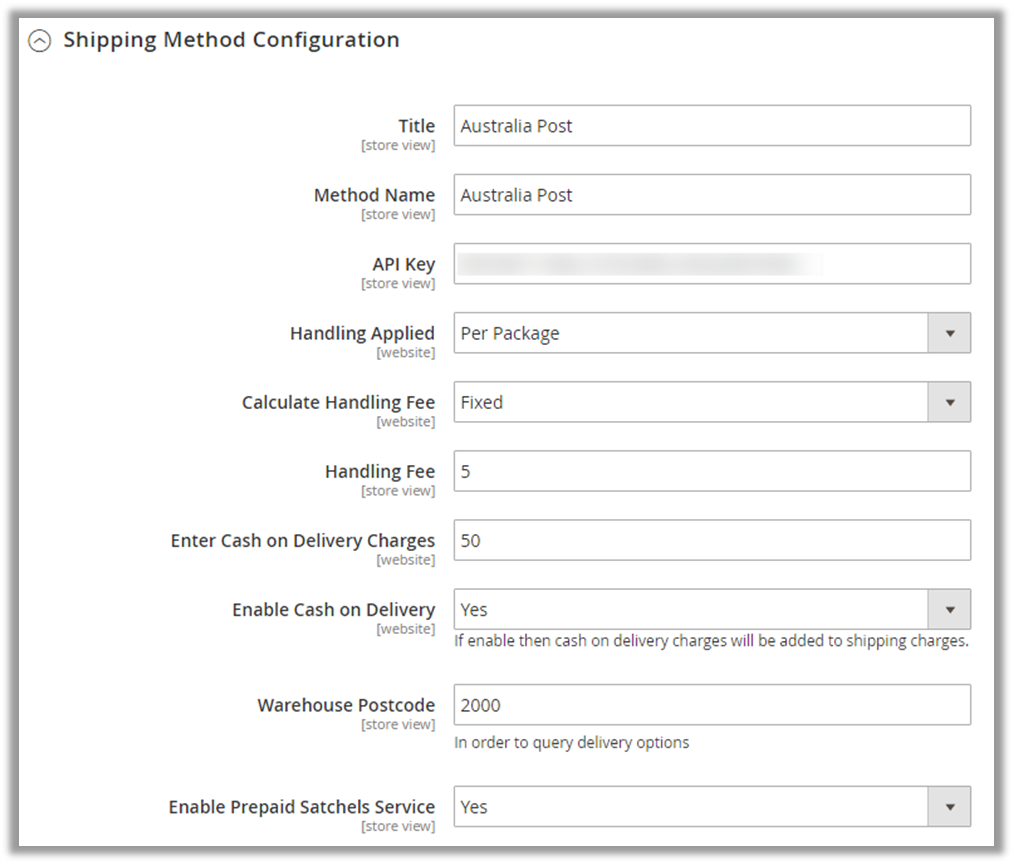Click the 'Method Name' label text

pos(374,195)
